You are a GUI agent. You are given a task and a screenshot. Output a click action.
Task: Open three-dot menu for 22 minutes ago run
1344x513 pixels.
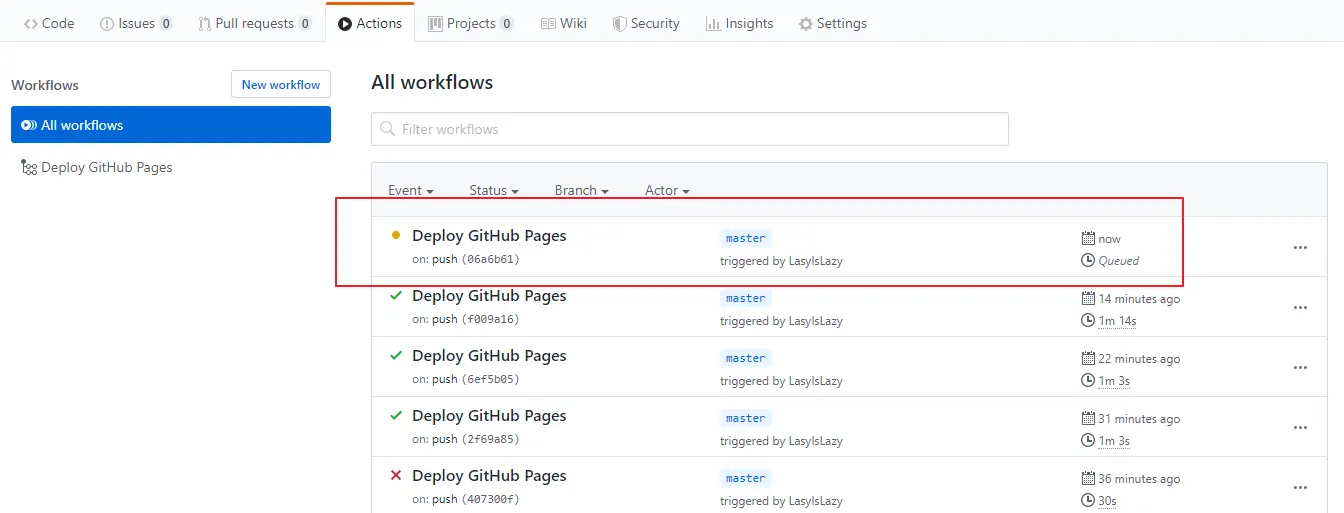1300,367
